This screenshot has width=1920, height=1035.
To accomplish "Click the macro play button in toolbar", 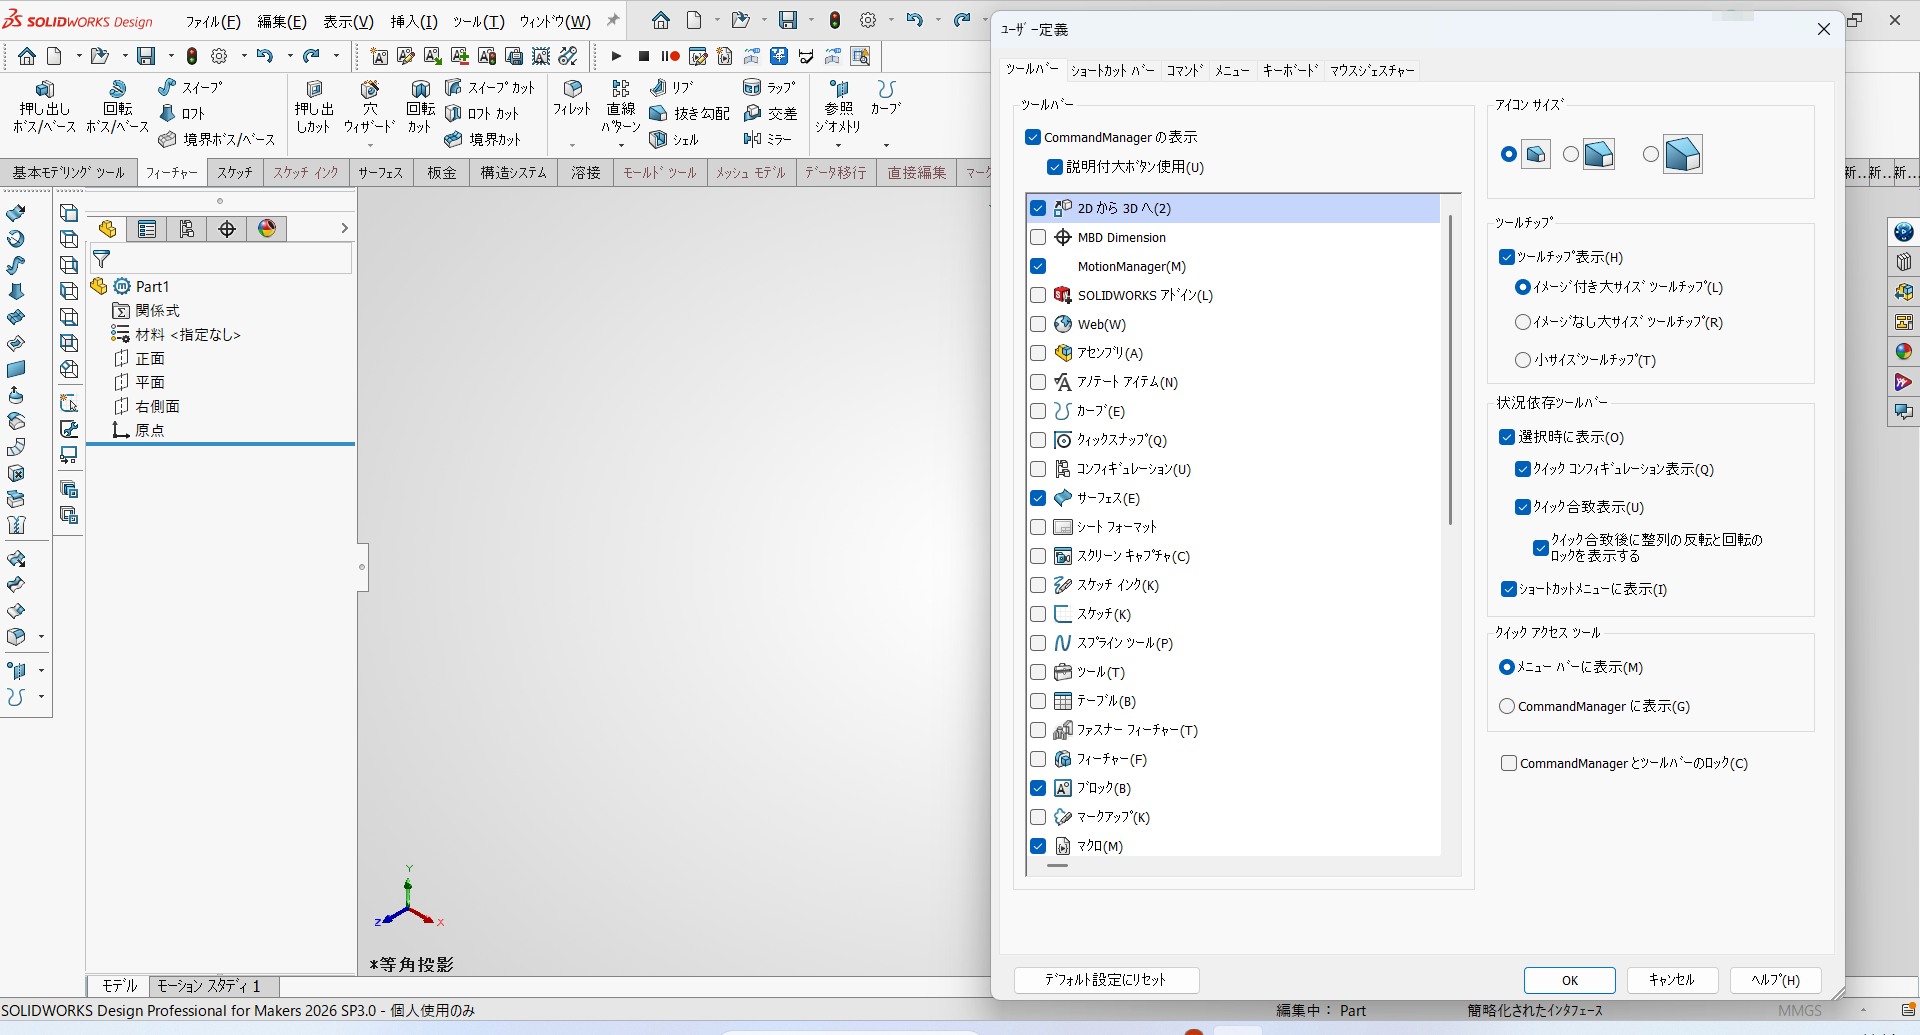I will coord(616,56).
